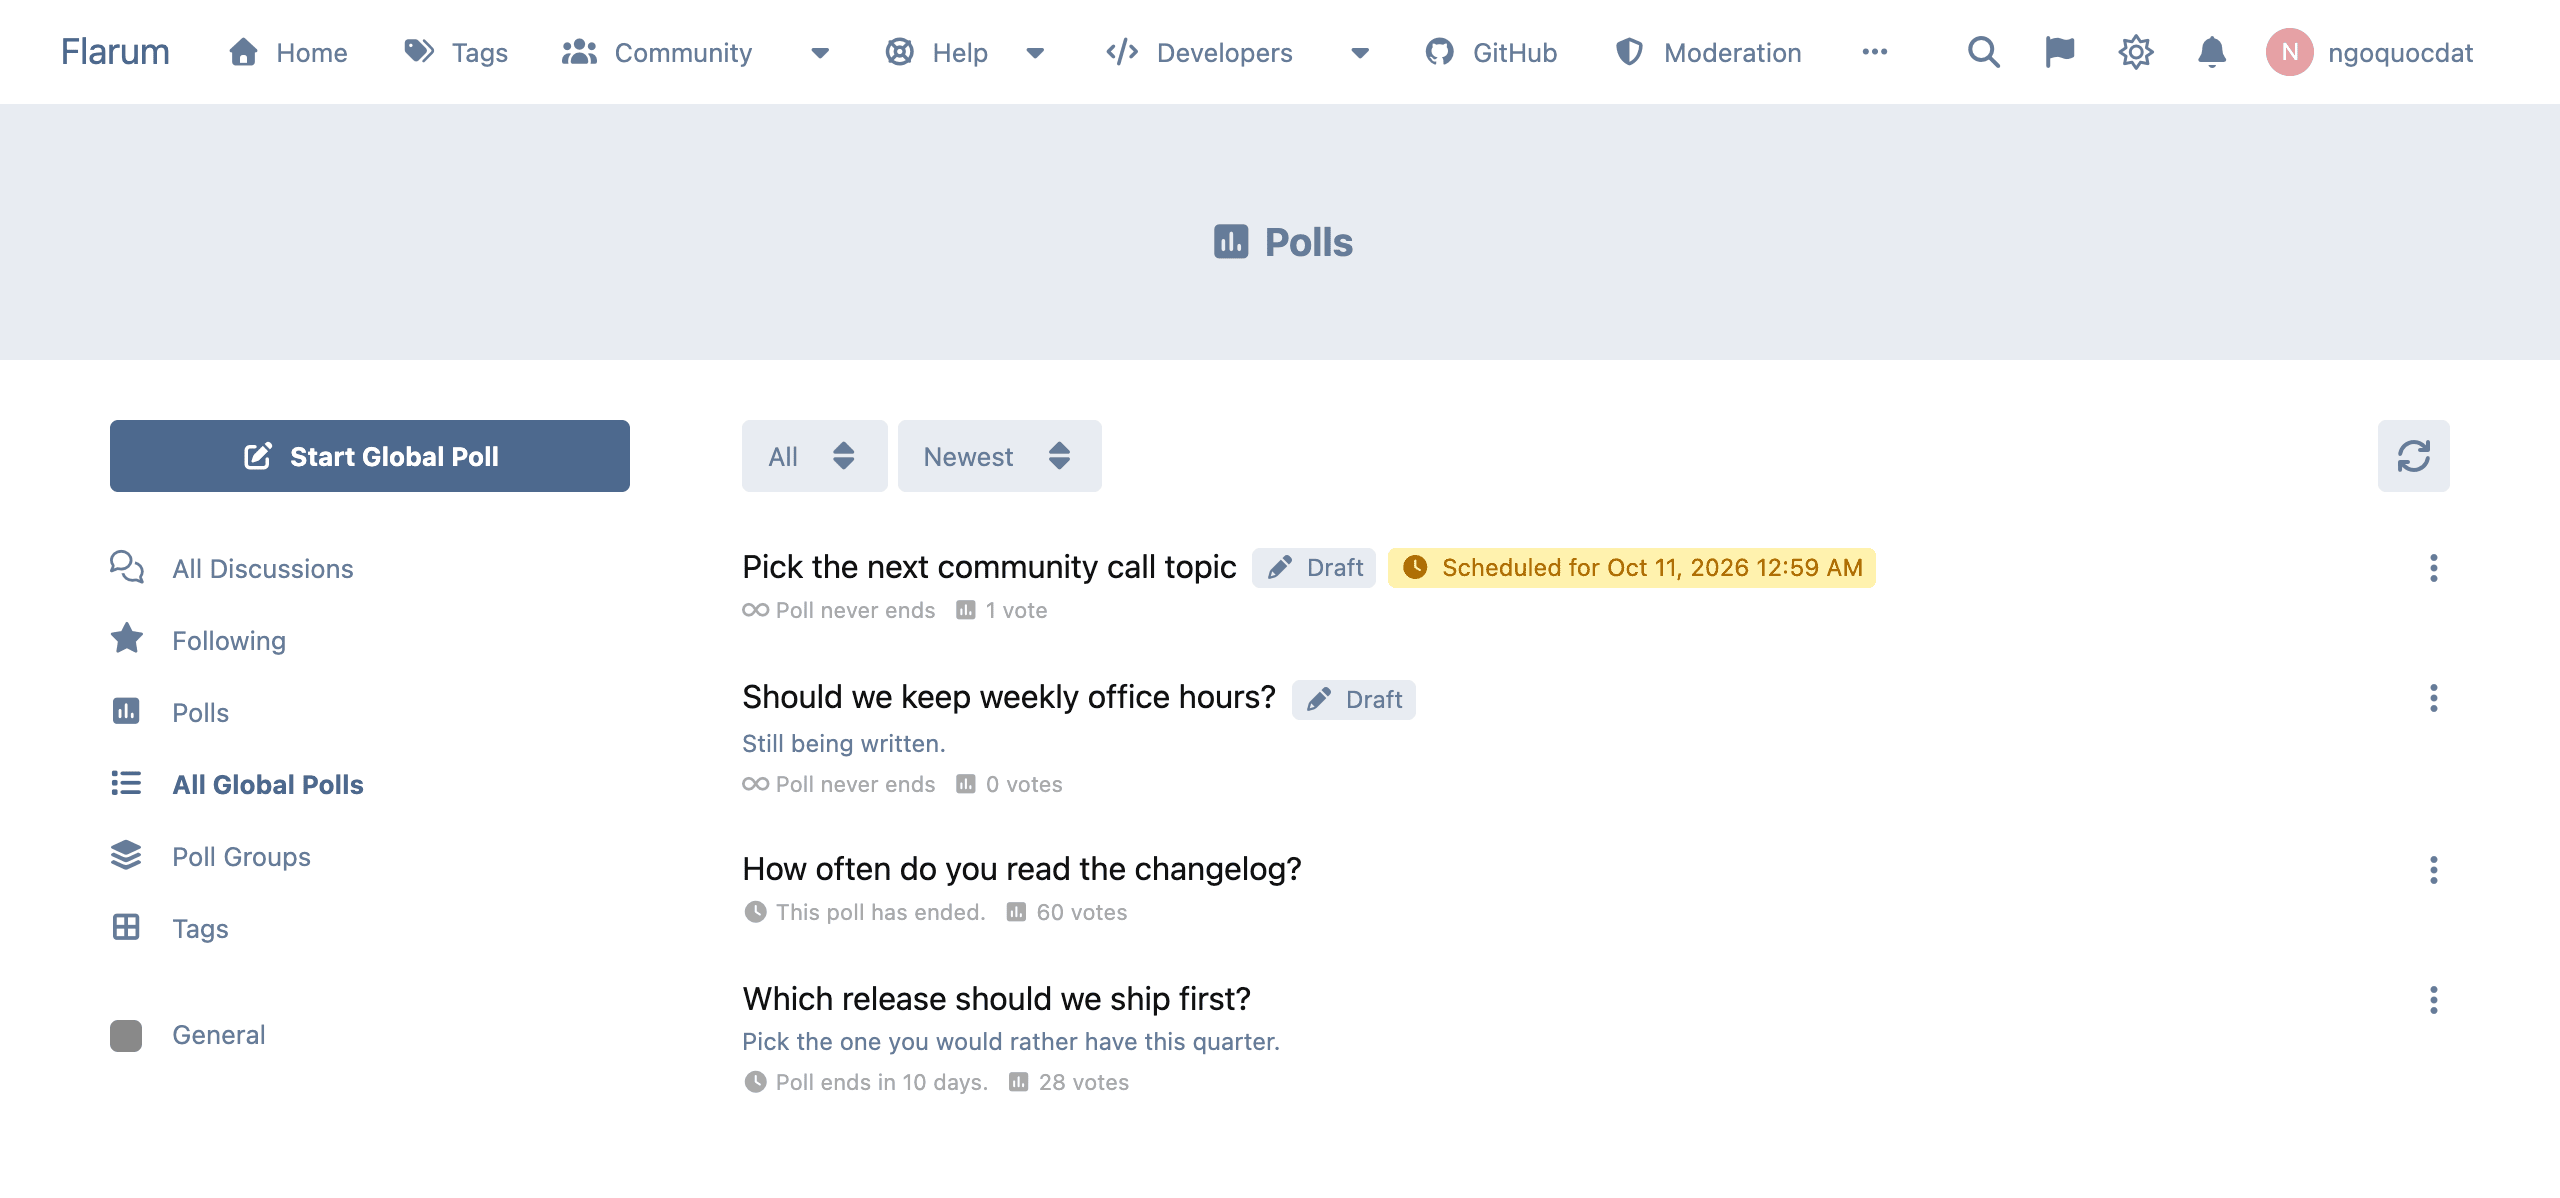
Task: Click the '28 votes' text
Action: (1083, 1082)
